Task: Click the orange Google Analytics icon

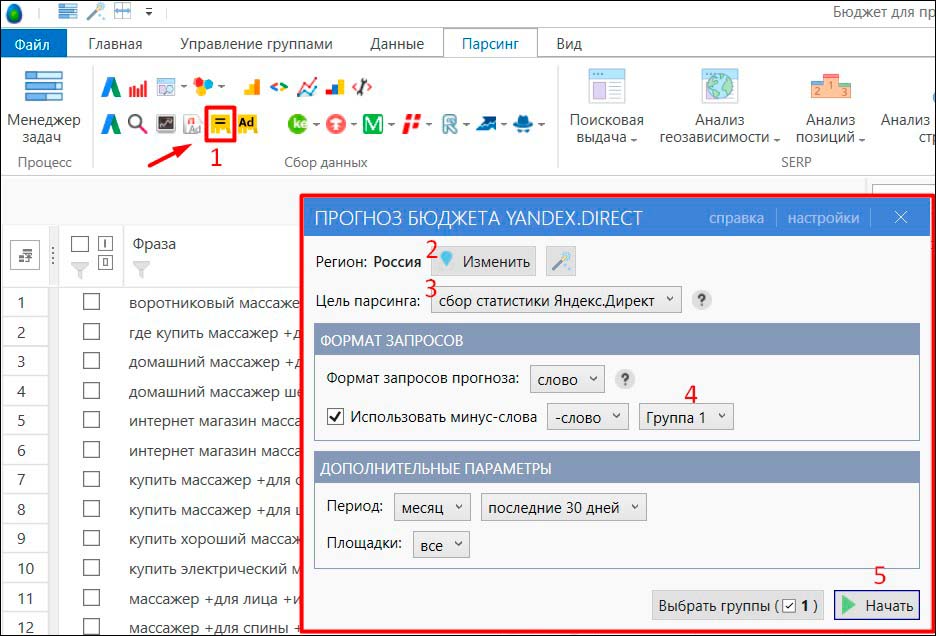Action: tap(252, 87)
